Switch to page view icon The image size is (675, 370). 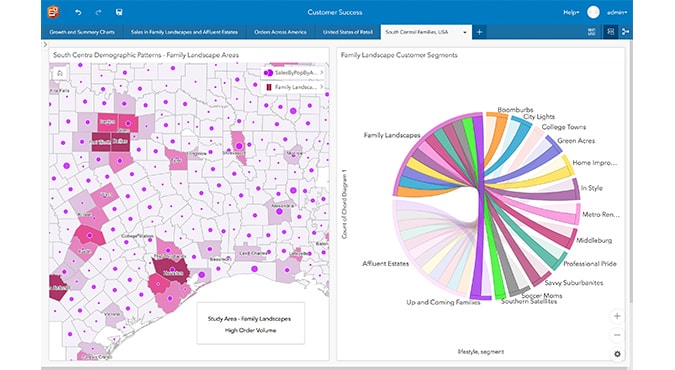pyautogui.click(x=610, y=32)
